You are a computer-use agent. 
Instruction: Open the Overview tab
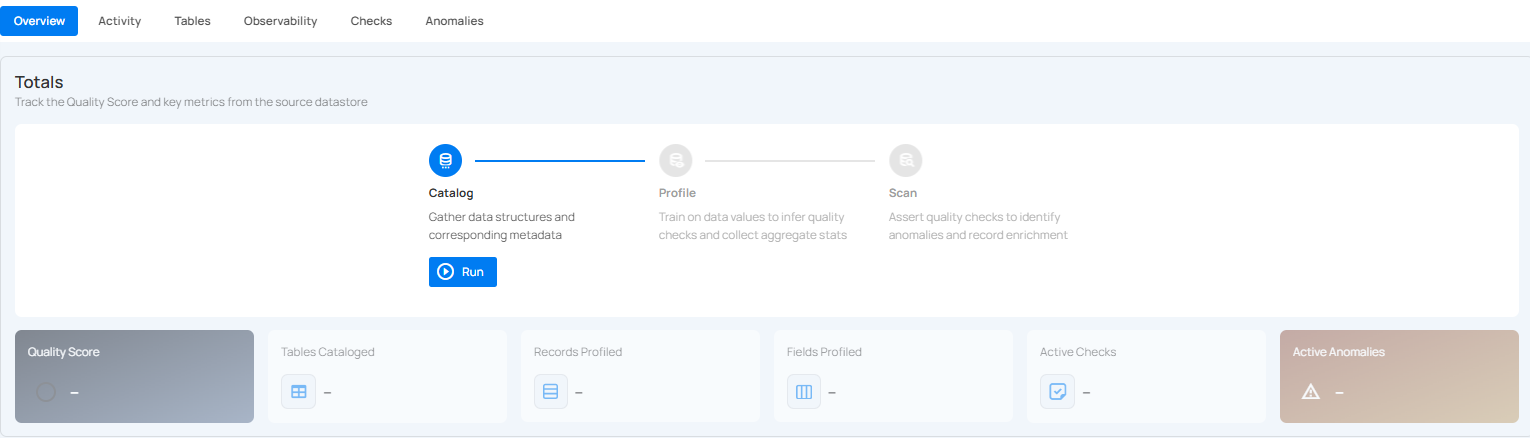(39, 21)
